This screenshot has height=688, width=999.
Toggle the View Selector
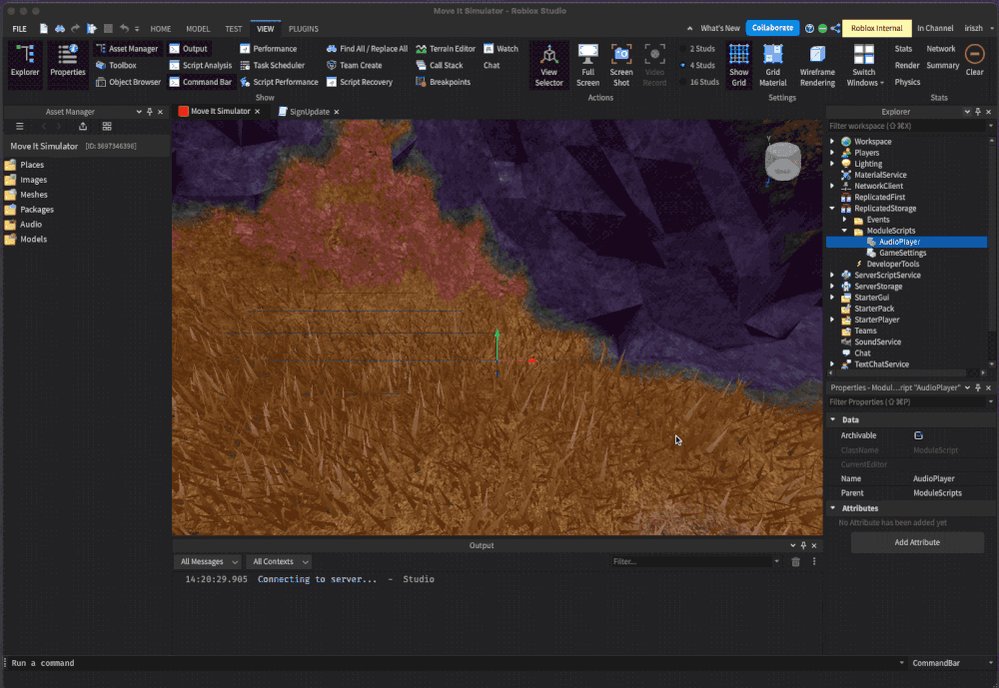click(x=549, y=65)
